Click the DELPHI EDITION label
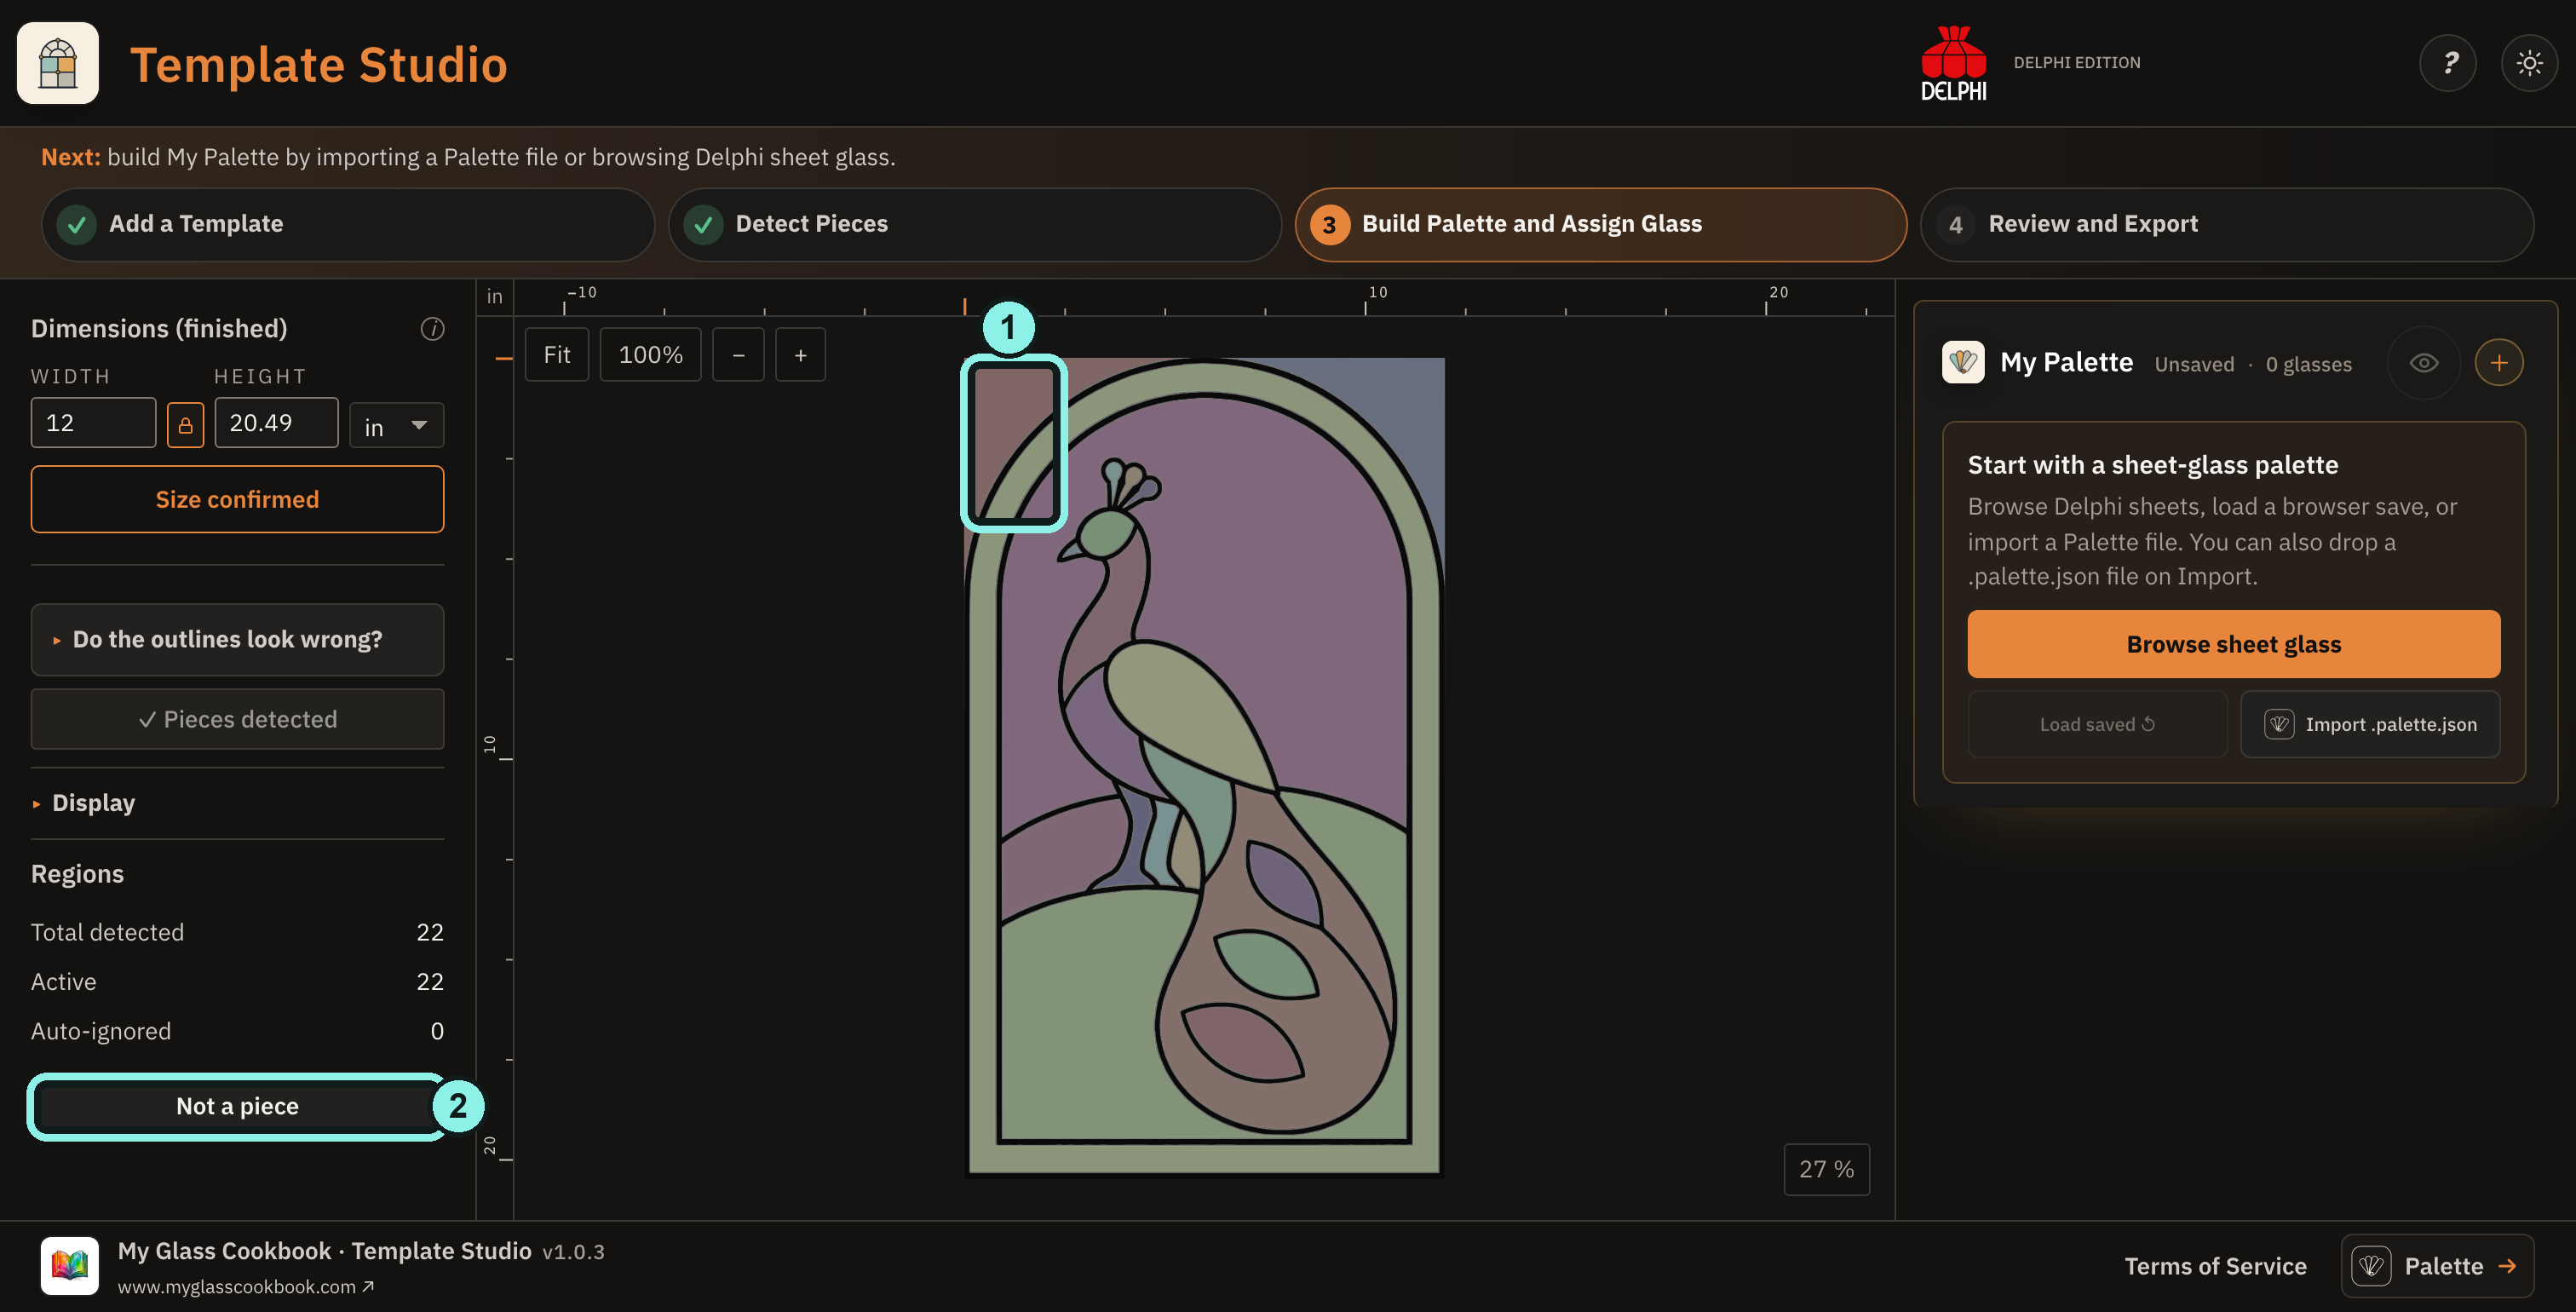The height and width of the screenshot is (1312, 2576). pyautogui.click(x=2076, y=62)
